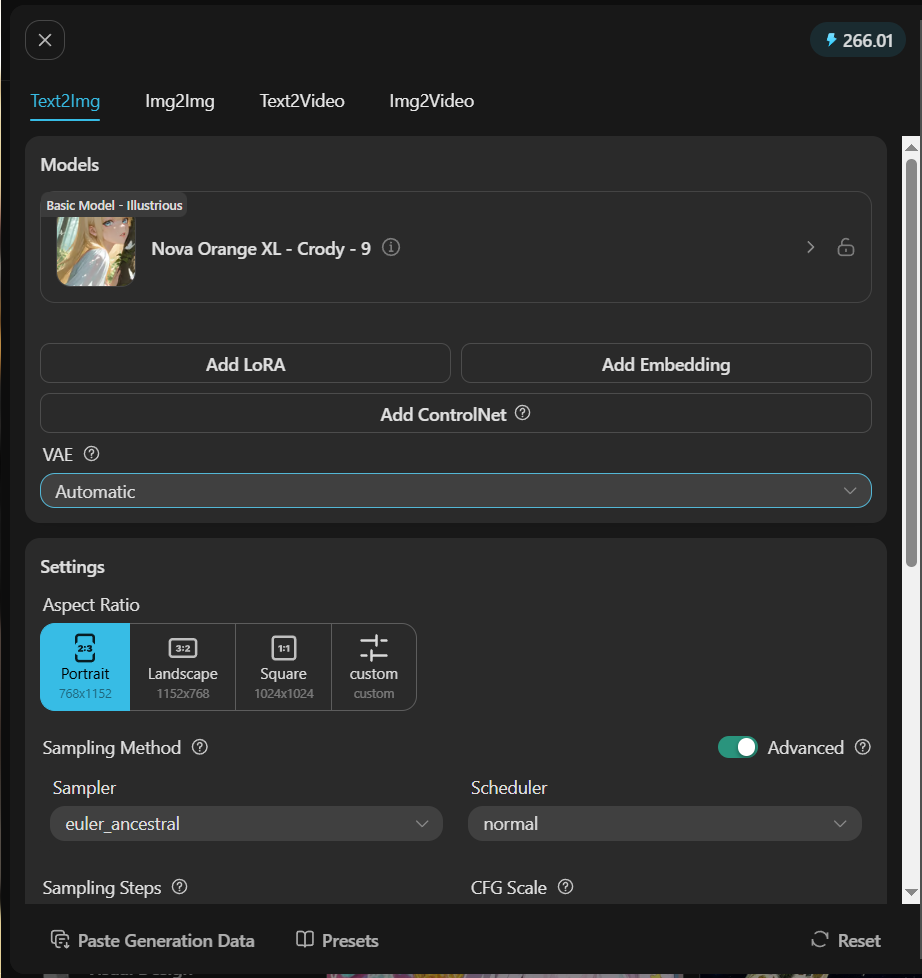
Task: Open the Scheduler normal dropdown
Action: pos(665,824)
